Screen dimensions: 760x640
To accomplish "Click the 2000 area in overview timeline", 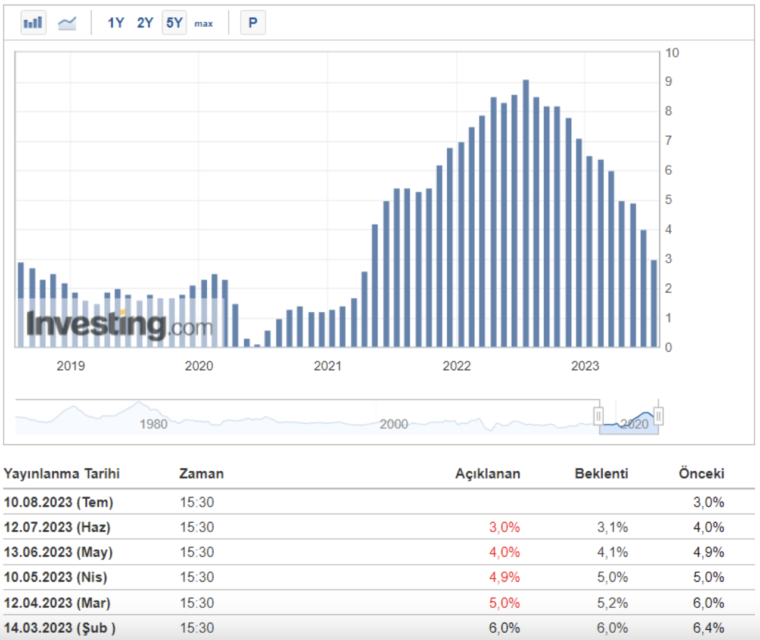I will [394, 424].
